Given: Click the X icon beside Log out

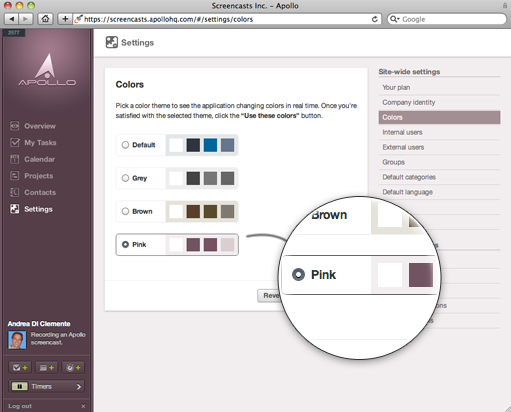Looking at the screenshot, I should coord(83,406).
